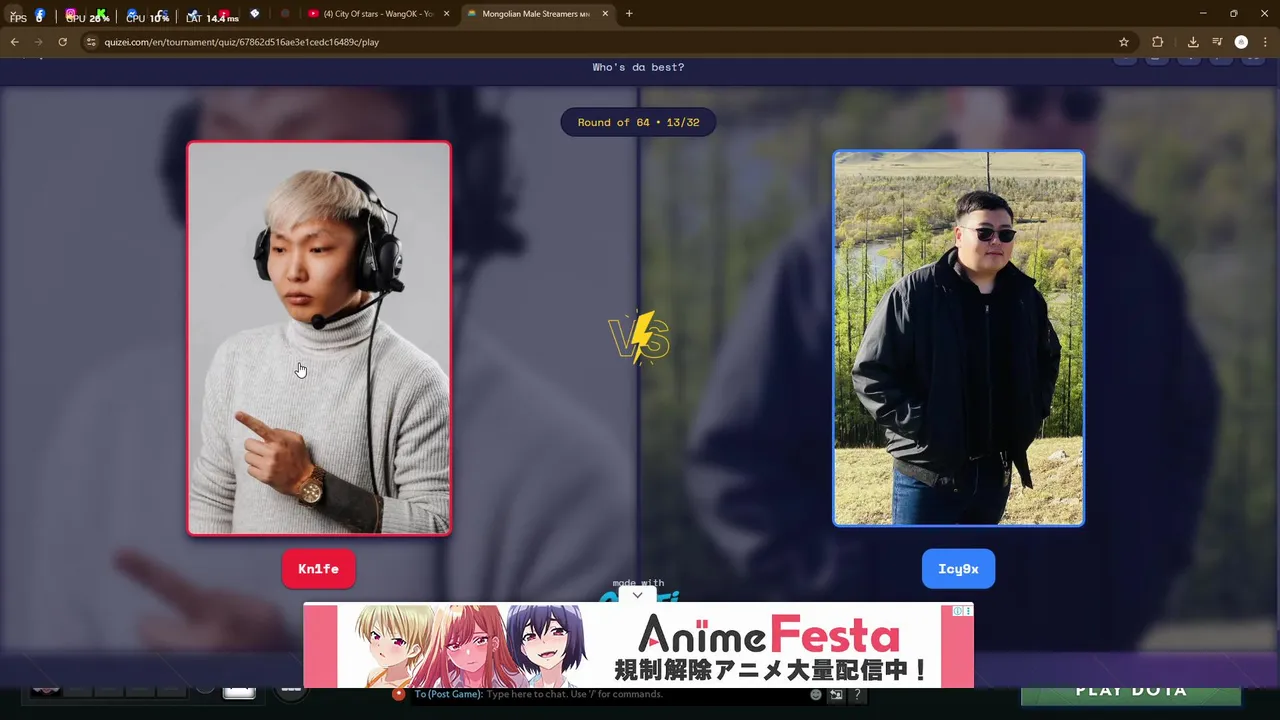Image resolution: width=1280 pixels, height=720 pixels.
Task: Open the browser profile avatar
Action: point(1241,42)
